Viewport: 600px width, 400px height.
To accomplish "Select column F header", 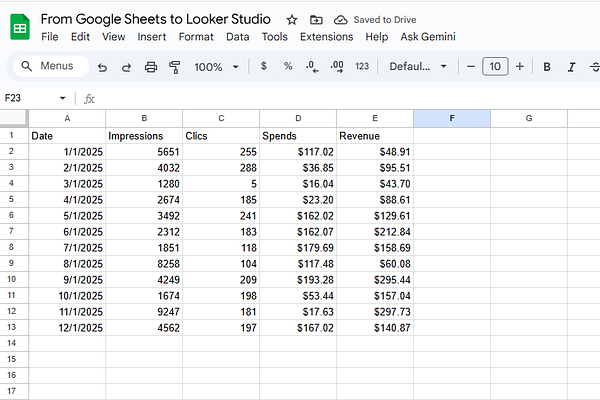I will [452, 118].
